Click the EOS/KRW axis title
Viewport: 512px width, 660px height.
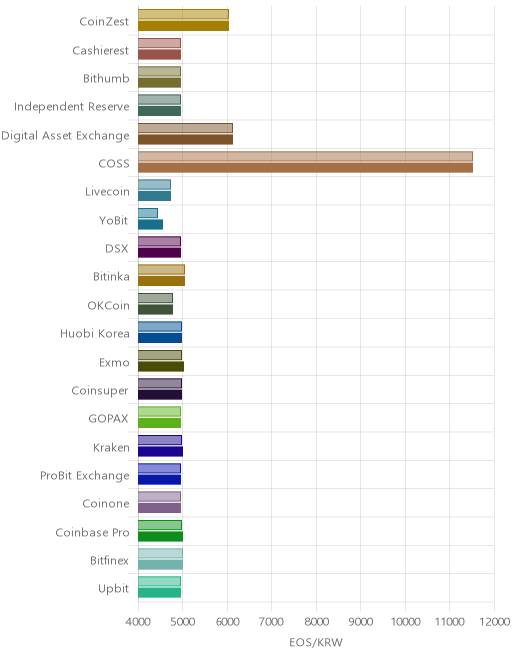click(x=316, y=642)
